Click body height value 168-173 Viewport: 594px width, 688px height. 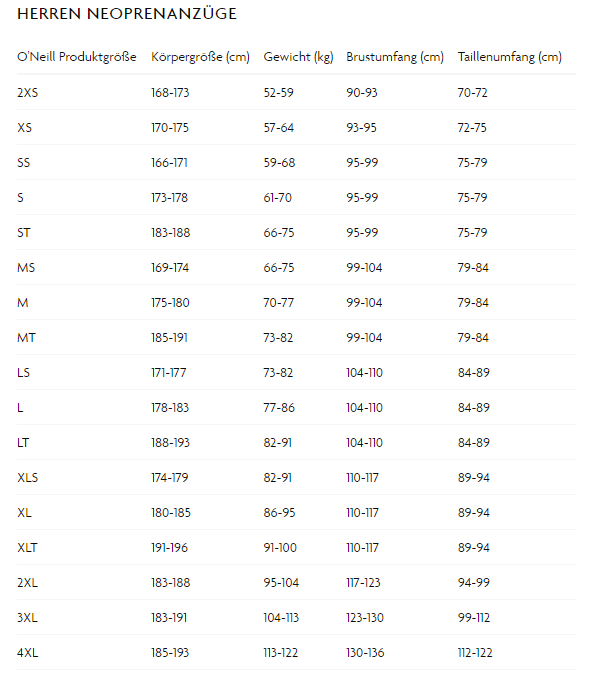pyautogui.click(x=170, y=93)
